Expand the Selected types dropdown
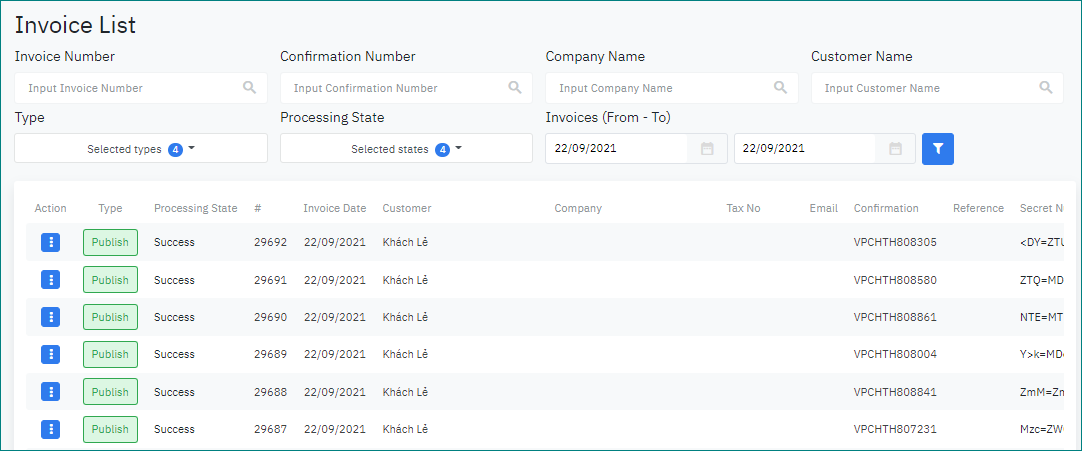The image size is (1082, 451). click(141, 149)
